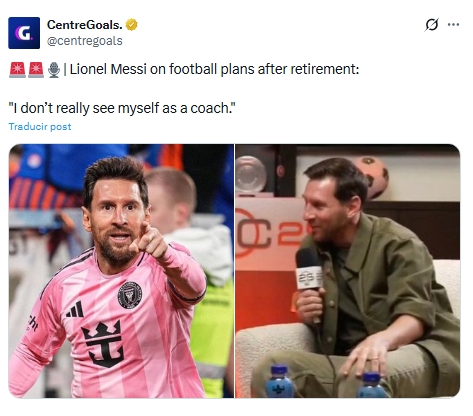The image size is (473, 416).
Task: Open the three-dot more options menu
Action: pyautogui.click(x=453, y=24)
